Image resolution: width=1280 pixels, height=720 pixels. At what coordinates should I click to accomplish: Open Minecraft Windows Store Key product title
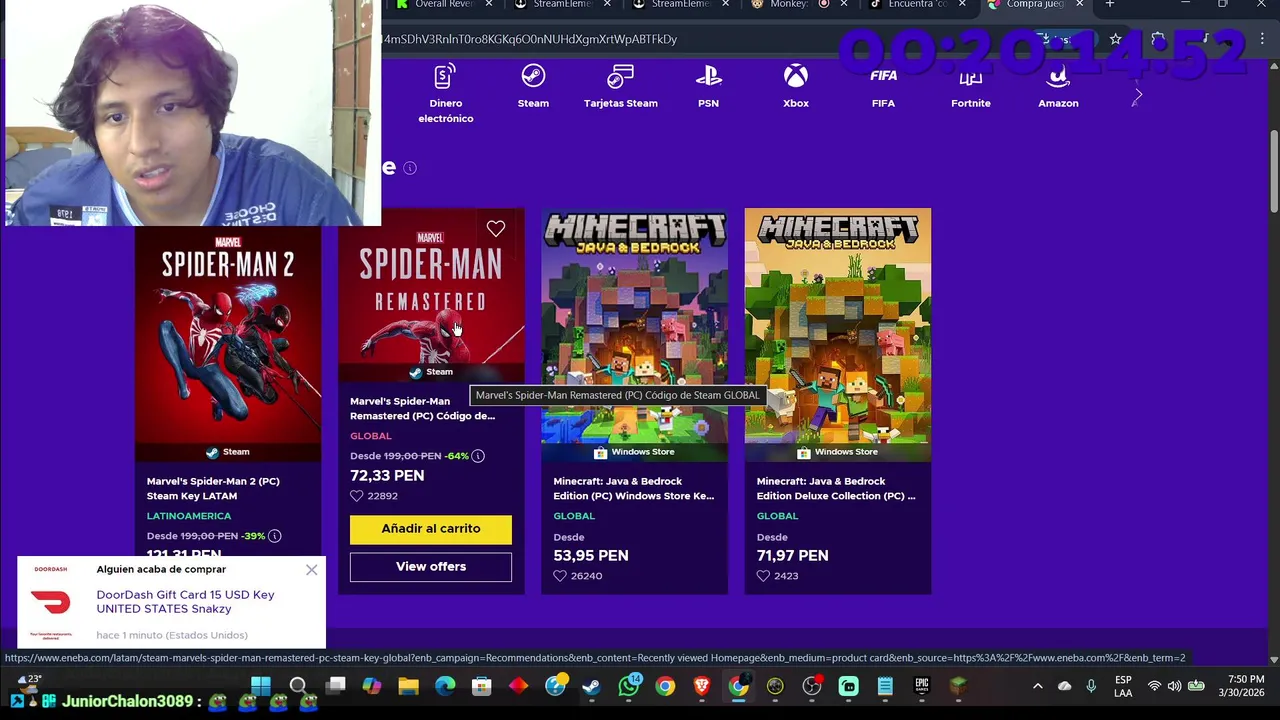(x=634, y=488)
